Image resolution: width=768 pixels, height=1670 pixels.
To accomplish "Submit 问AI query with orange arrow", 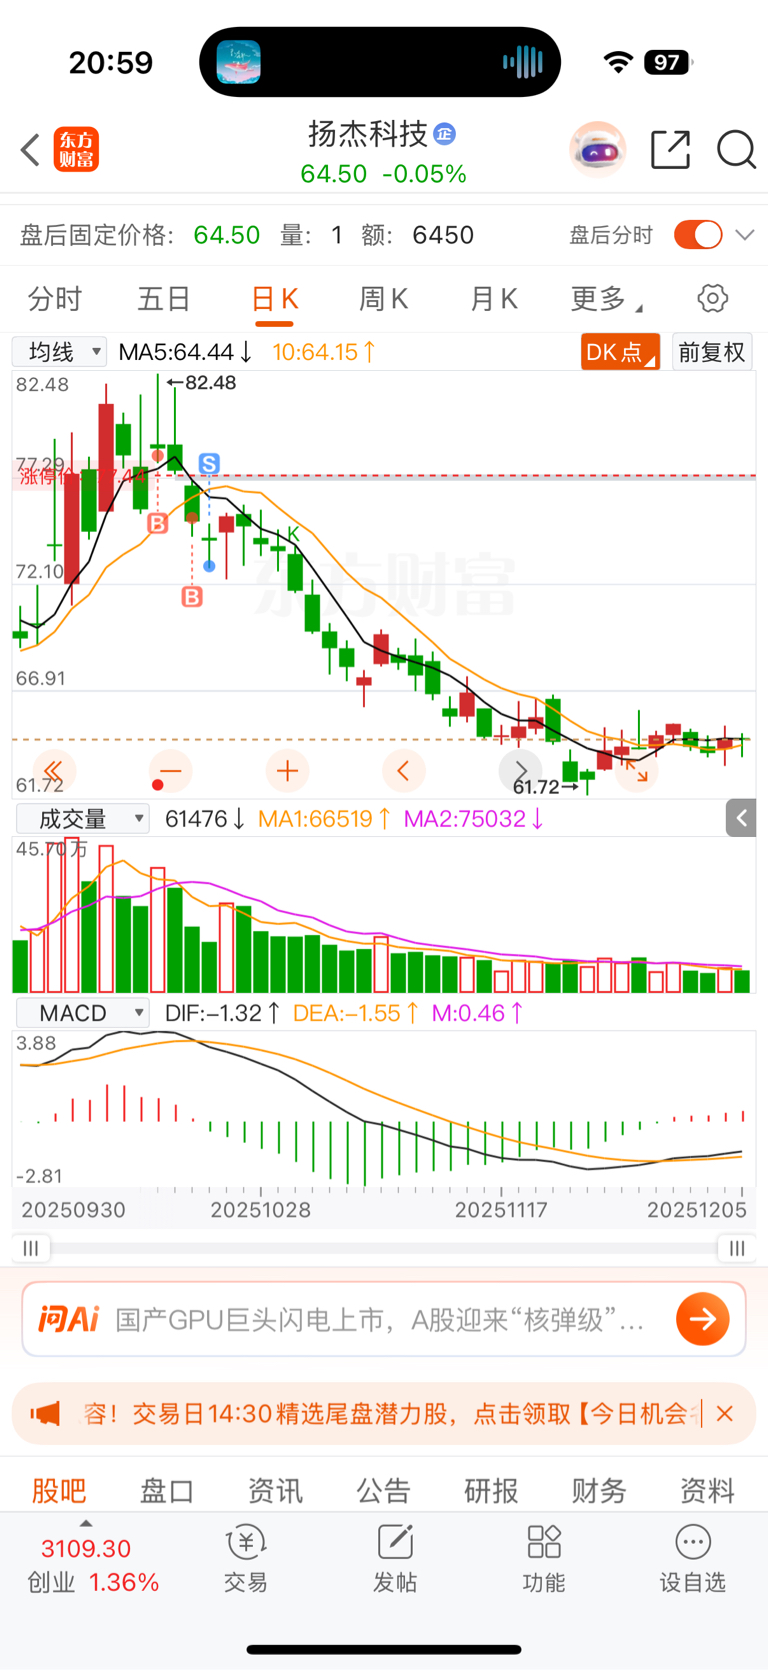I will 703,1319.
